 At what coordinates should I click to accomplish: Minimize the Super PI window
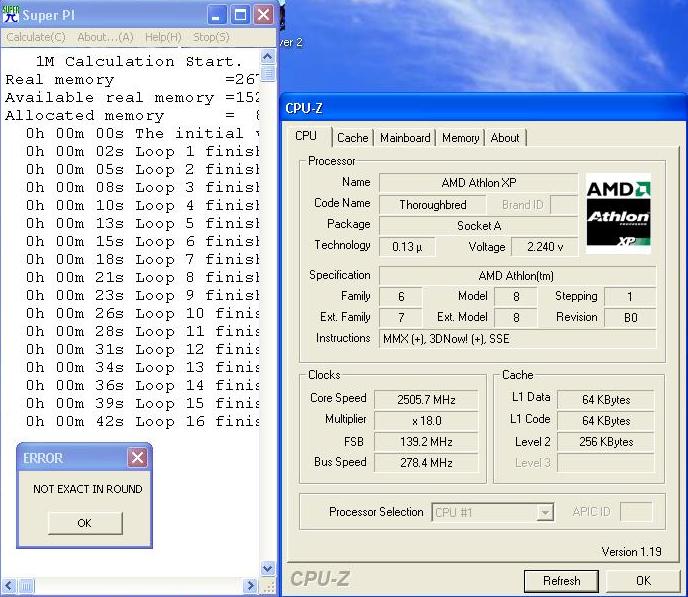(x=216, y=15)
